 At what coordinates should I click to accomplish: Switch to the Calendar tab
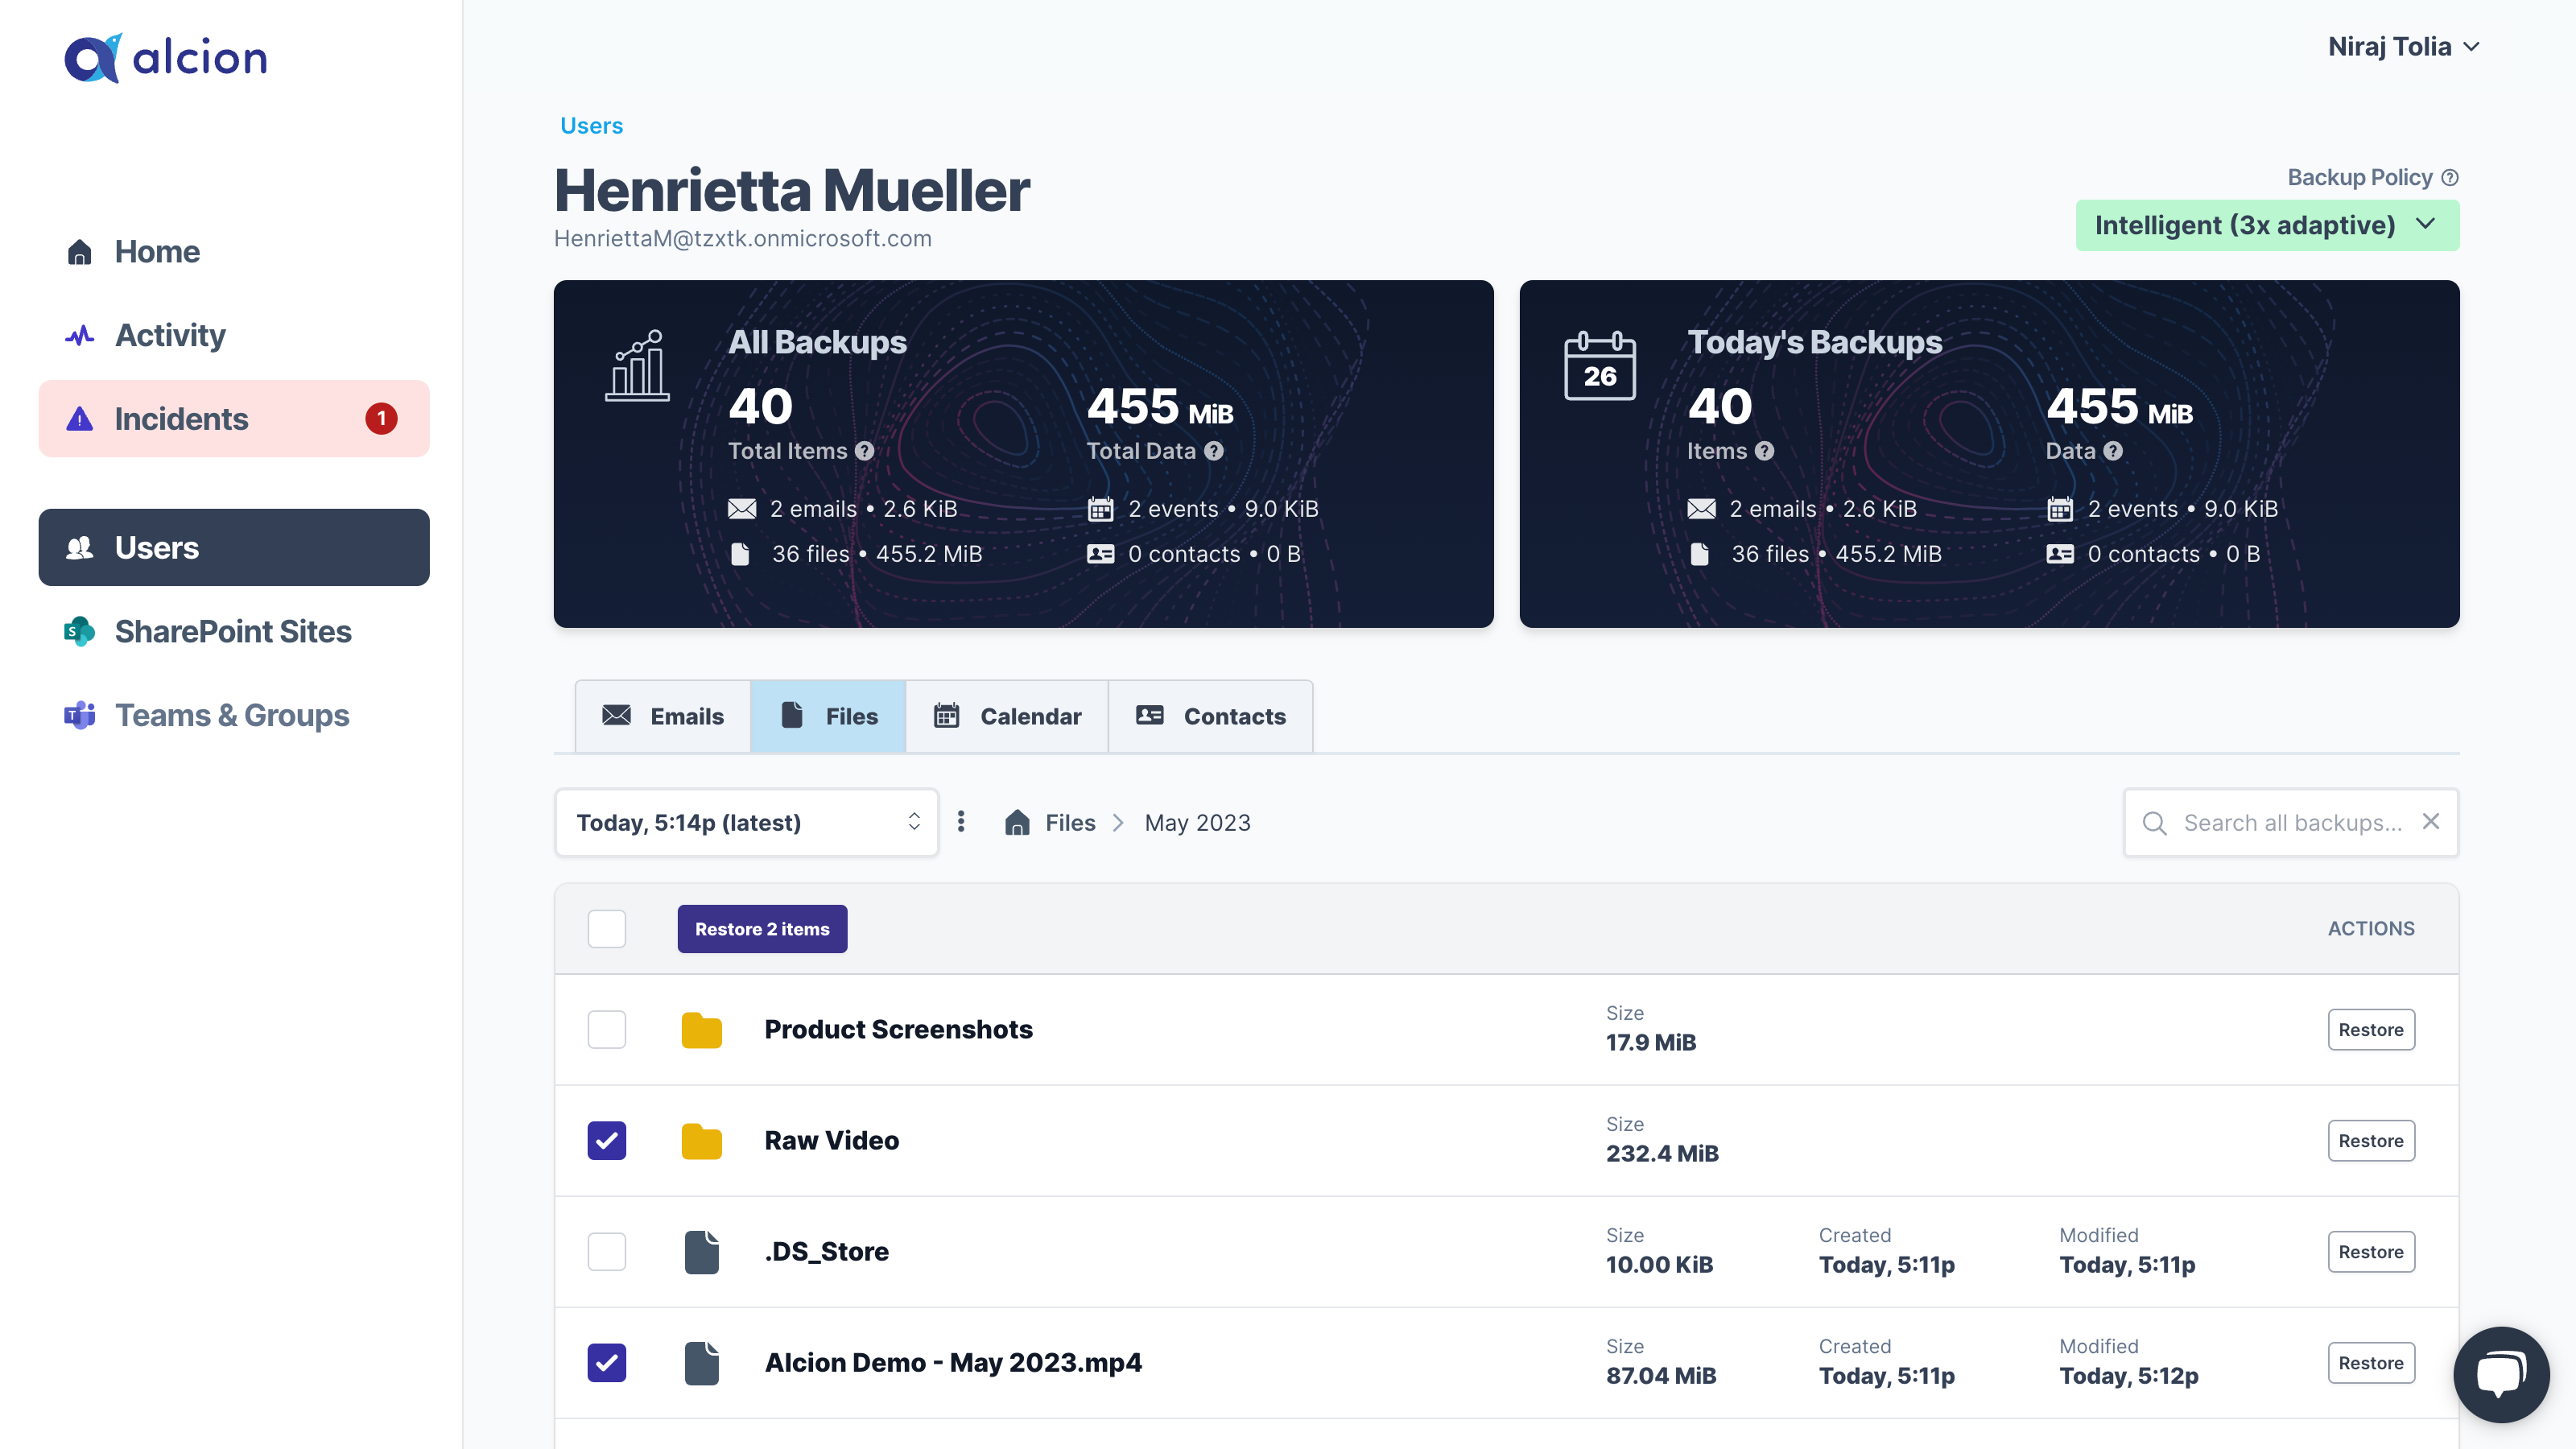[x=1007, y=715]
